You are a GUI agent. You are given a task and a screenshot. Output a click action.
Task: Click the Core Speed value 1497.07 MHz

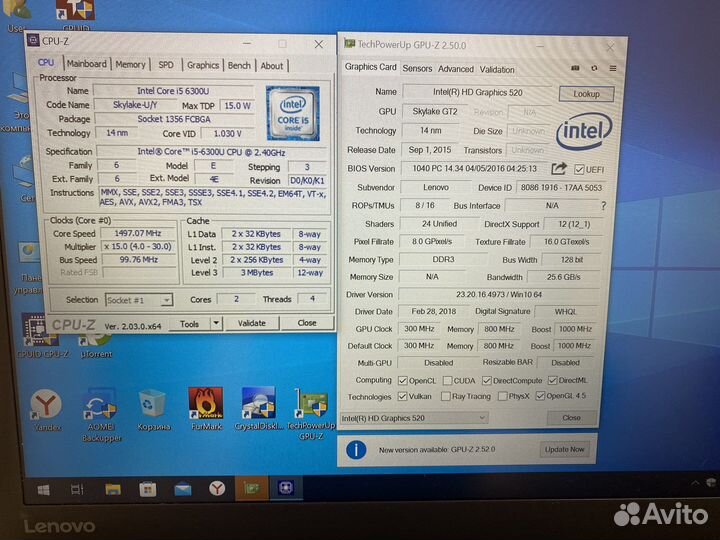138,233
